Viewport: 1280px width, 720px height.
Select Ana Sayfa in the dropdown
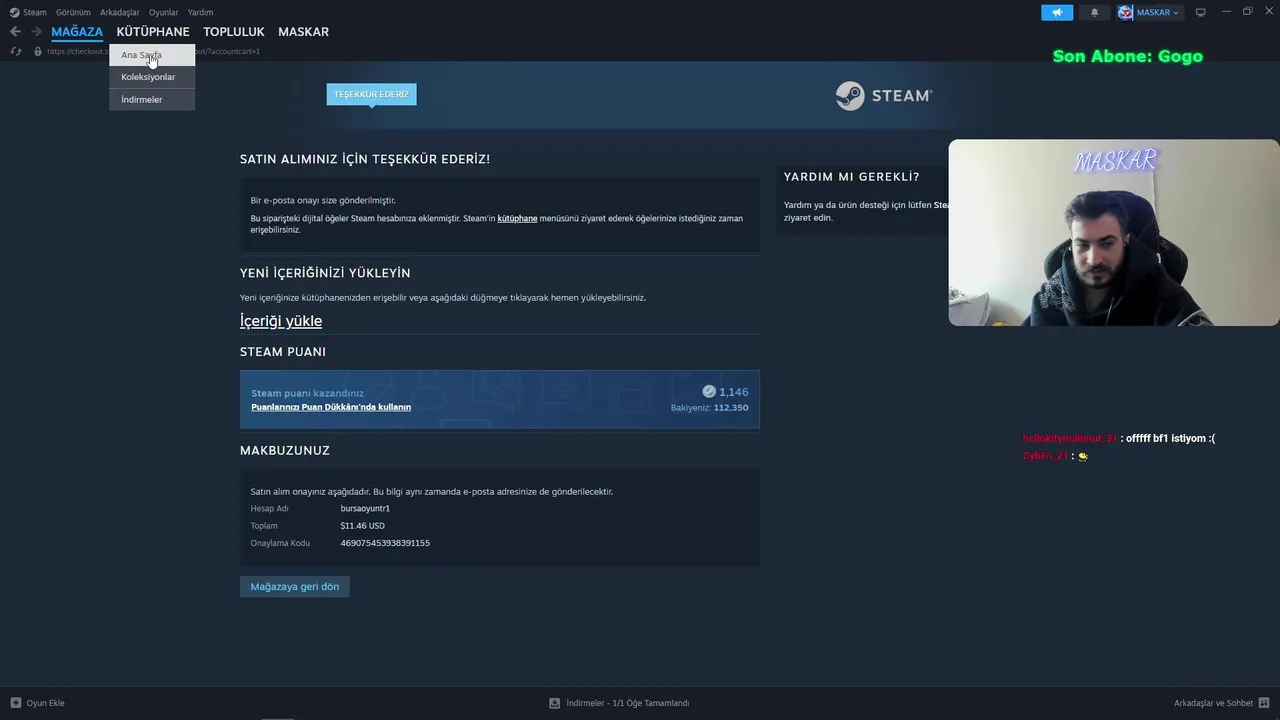(x=152, y=55)
